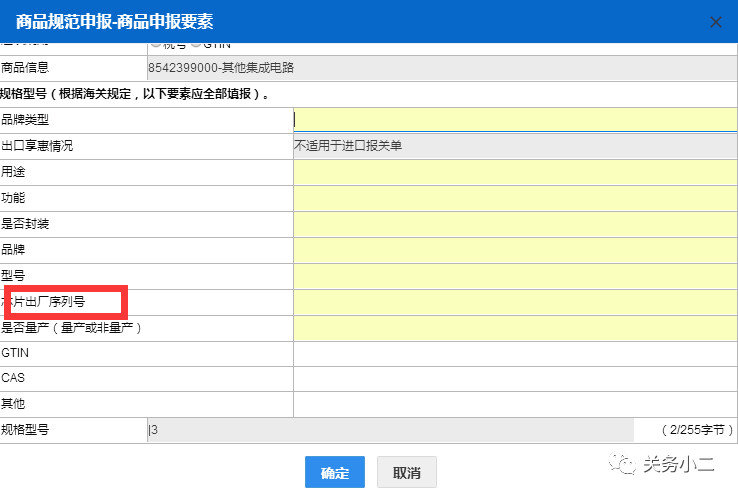The image size is (738, 496).
Task: Click the 品牌 input field
Action: [514, 250]
